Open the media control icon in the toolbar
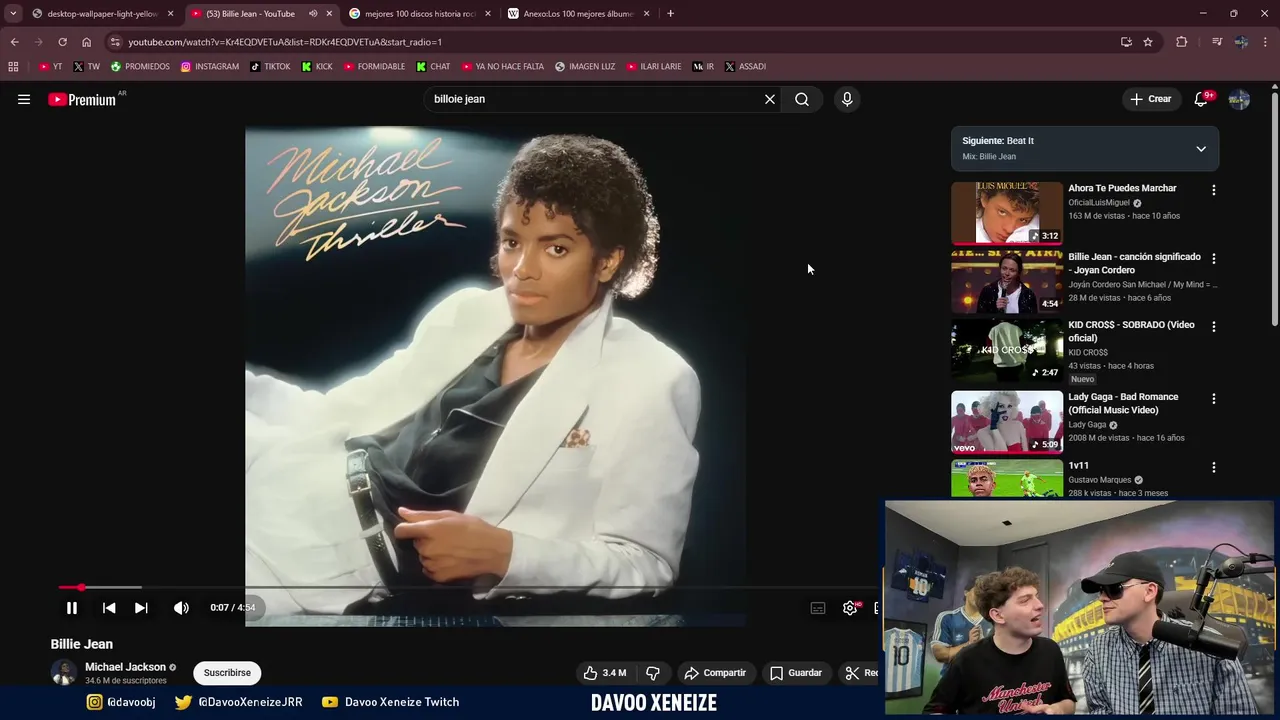Screen dimensions: 1280x720 click(x=1216, y=42)
